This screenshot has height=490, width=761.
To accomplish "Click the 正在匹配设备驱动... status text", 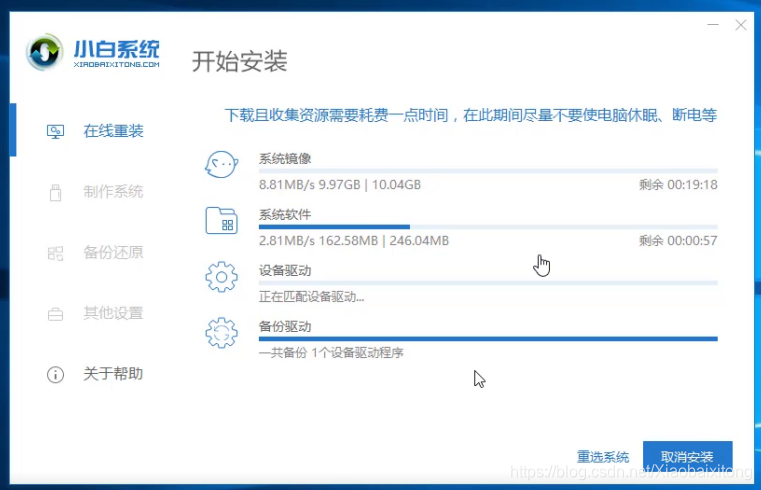I will (x=311, y=297).
